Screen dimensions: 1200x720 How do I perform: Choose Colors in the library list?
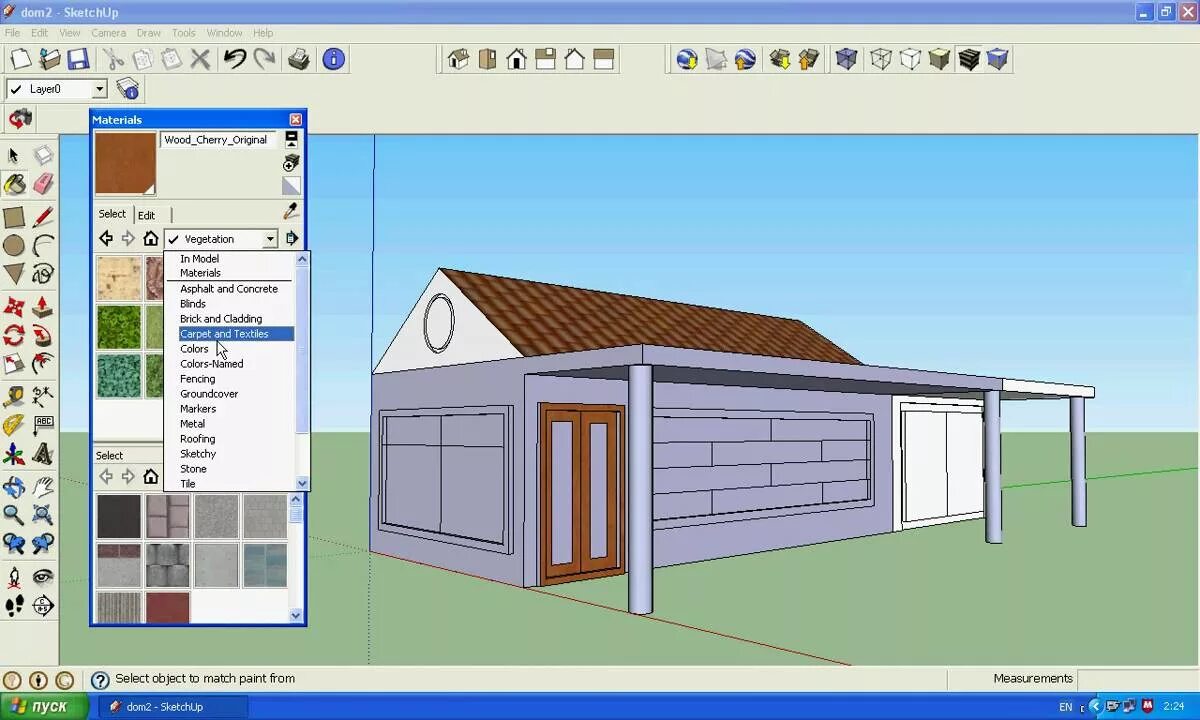coord(194,349)
